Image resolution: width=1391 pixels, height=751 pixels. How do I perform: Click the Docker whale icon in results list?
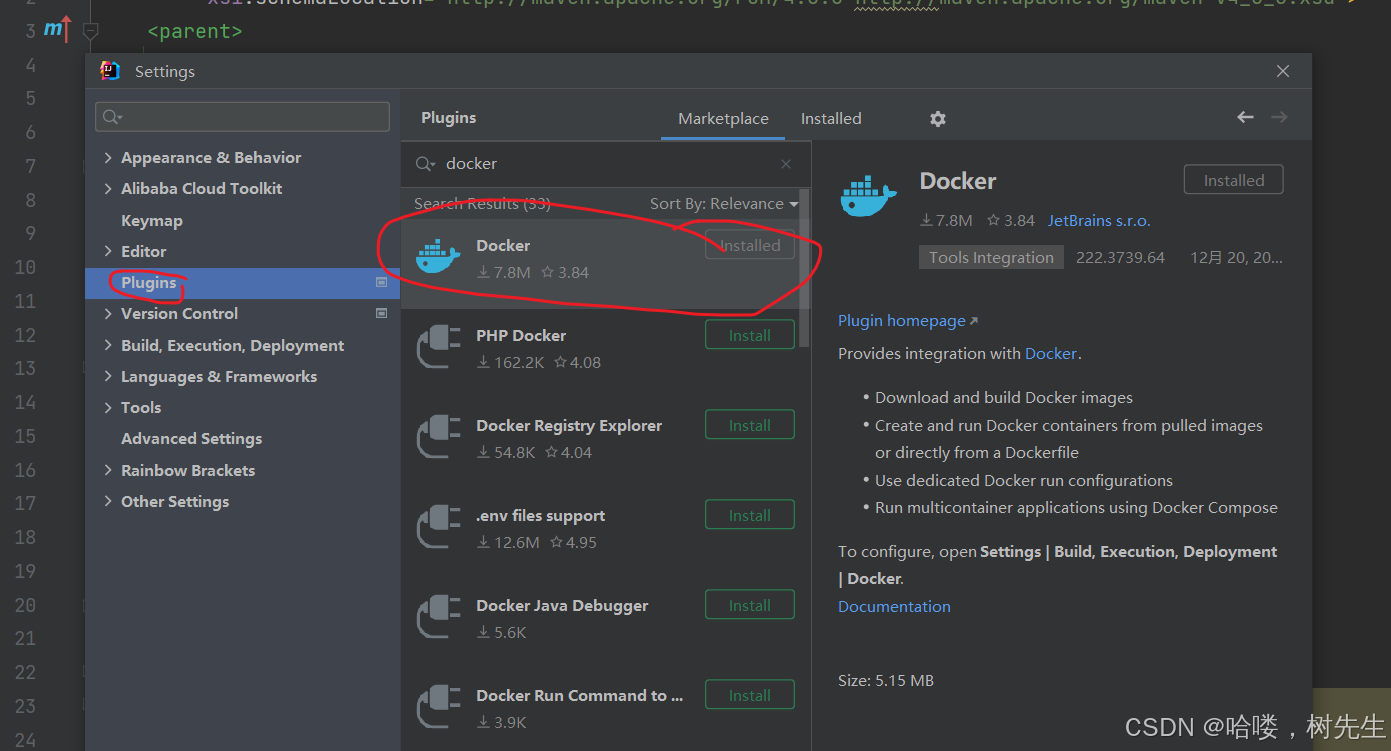438,257
